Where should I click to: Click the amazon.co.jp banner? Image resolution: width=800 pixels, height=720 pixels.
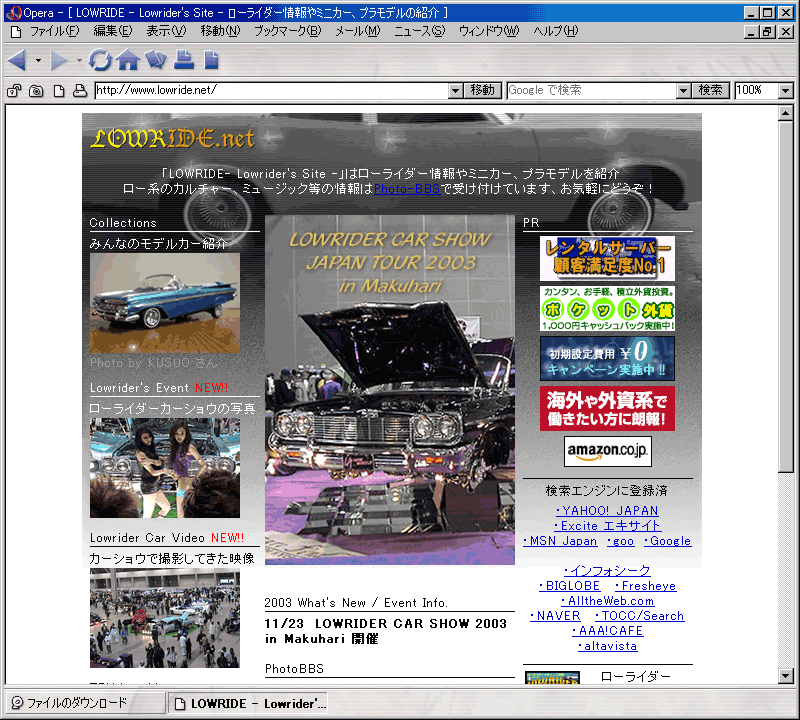(608, 451)
